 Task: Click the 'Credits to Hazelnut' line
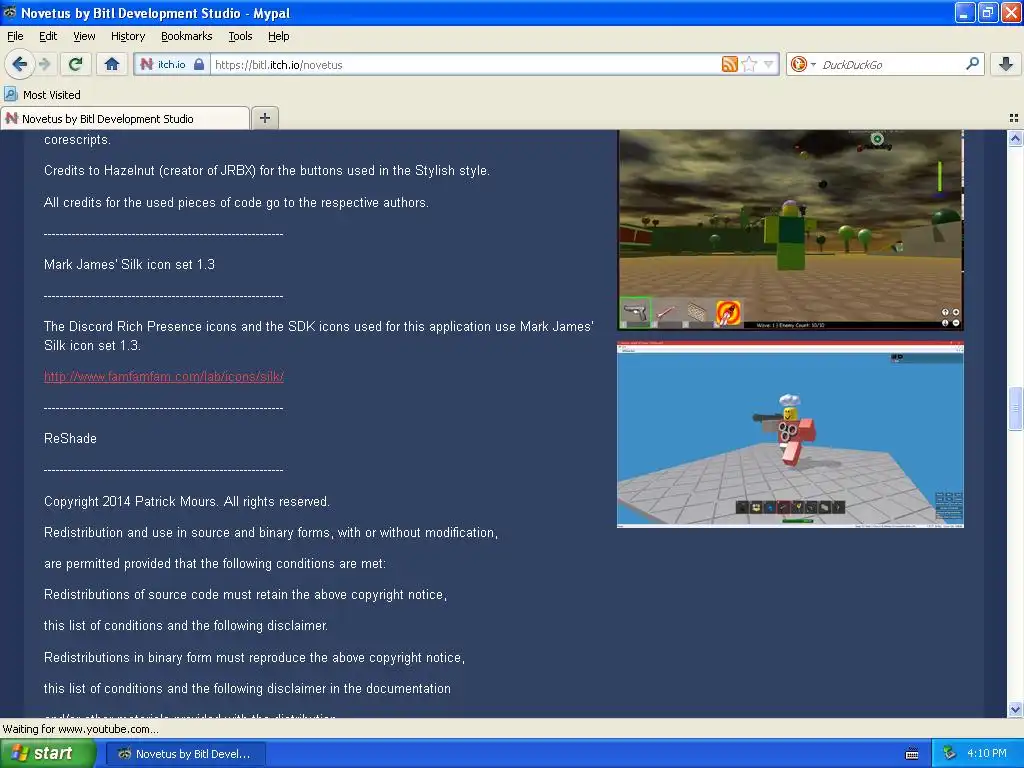(x=266, y=170)
